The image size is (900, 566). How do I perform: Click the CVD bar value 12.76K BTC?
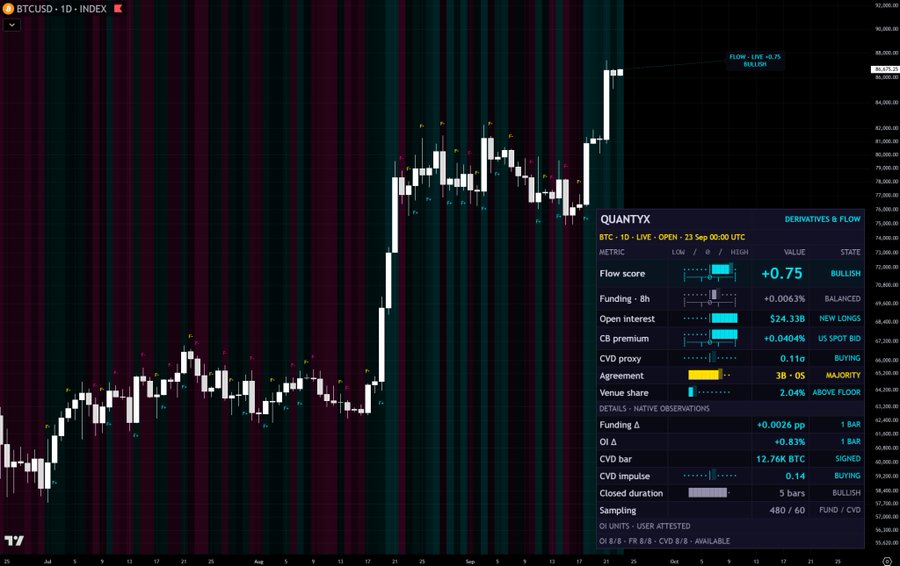click(780, 459)
